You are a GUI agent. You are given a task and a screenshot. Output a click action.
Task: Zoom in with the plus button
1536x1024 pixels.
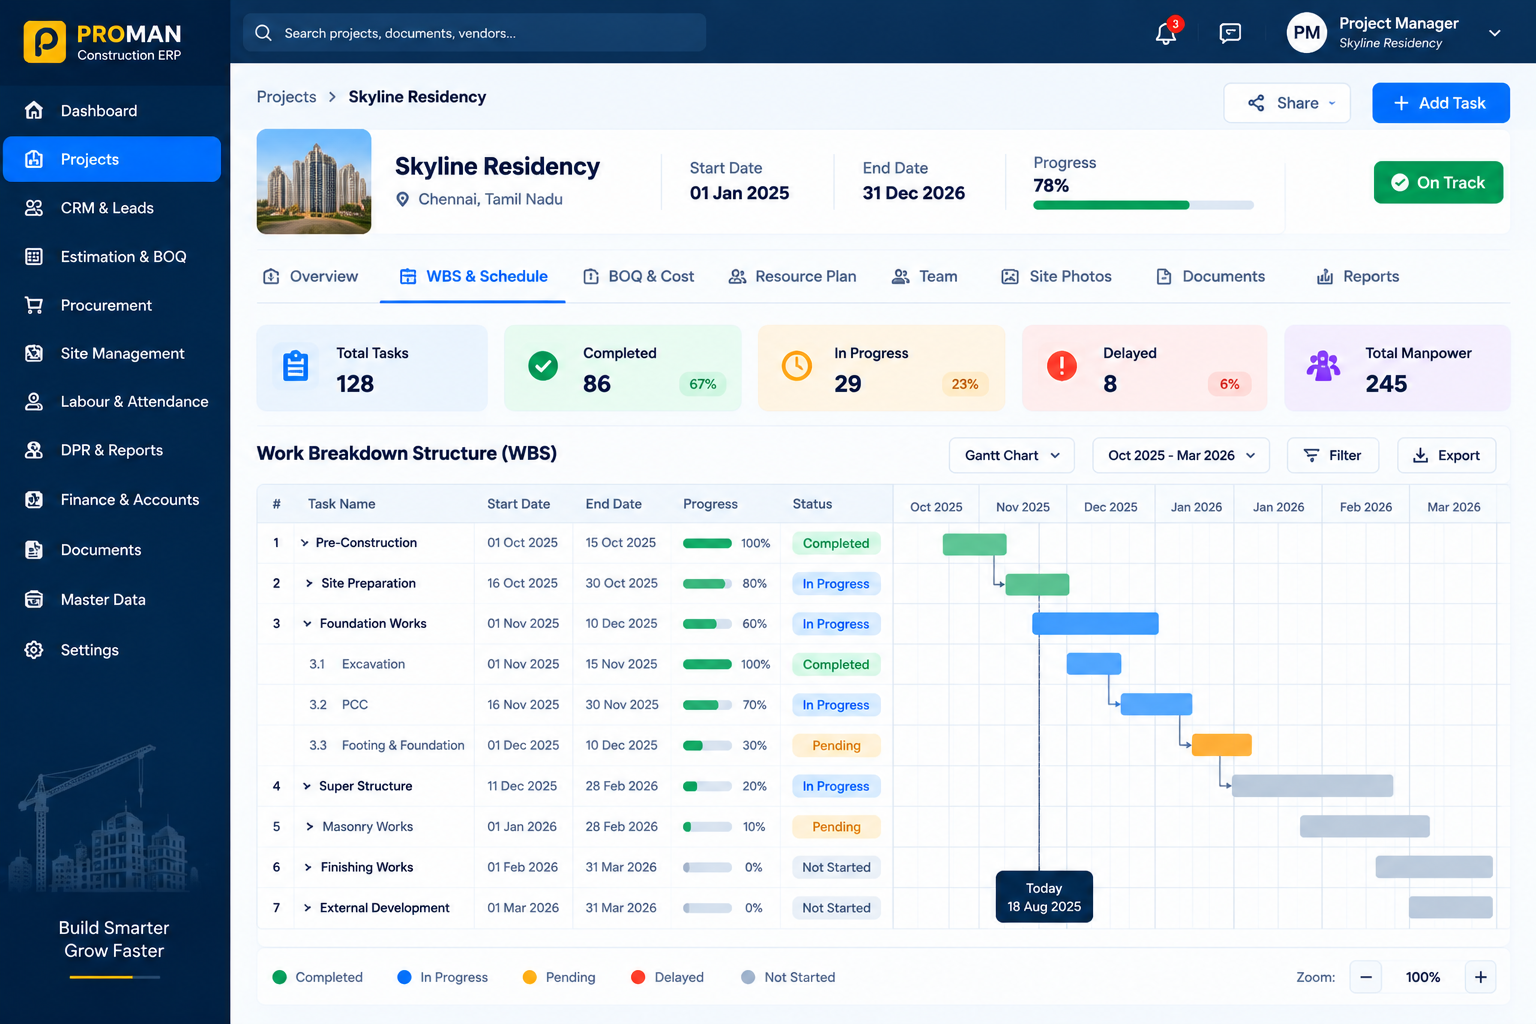coord(1480,977)
